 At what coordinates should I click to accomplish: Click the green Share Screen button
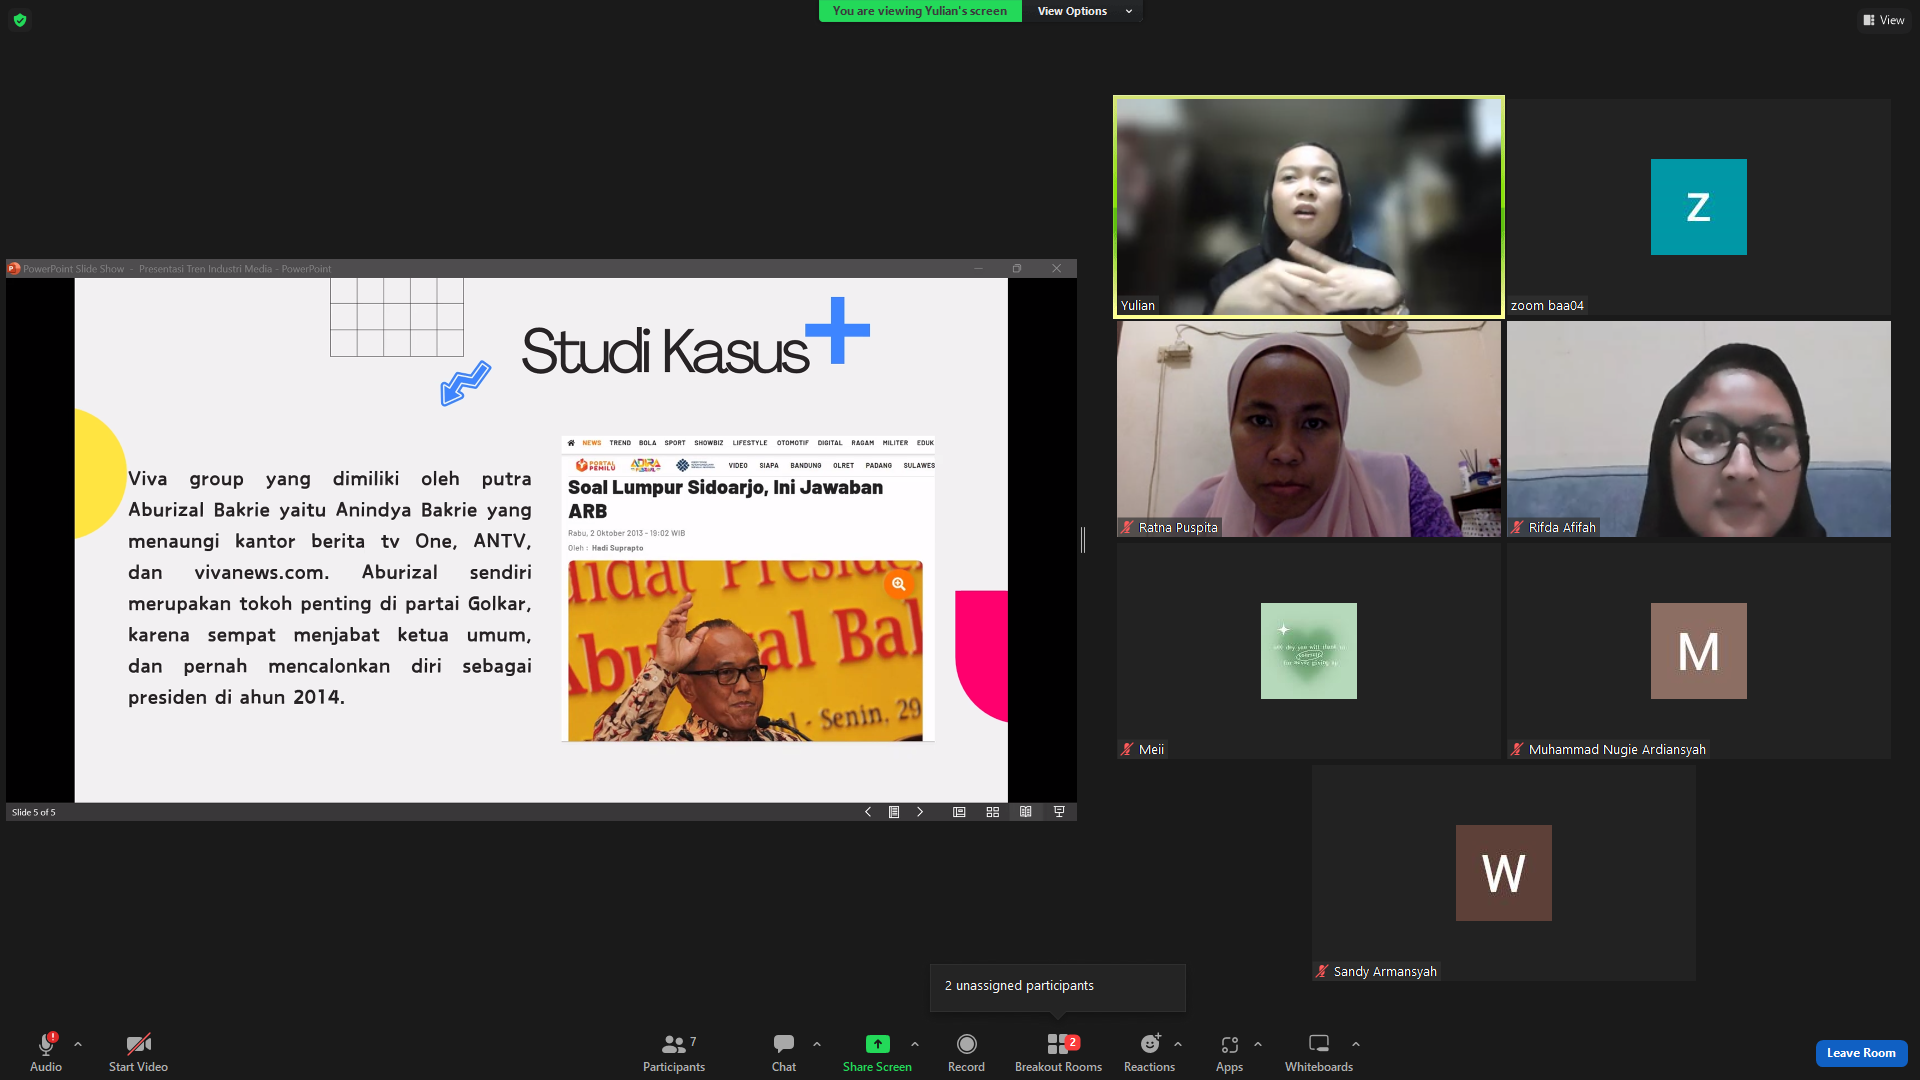[x=877, y=1052]
